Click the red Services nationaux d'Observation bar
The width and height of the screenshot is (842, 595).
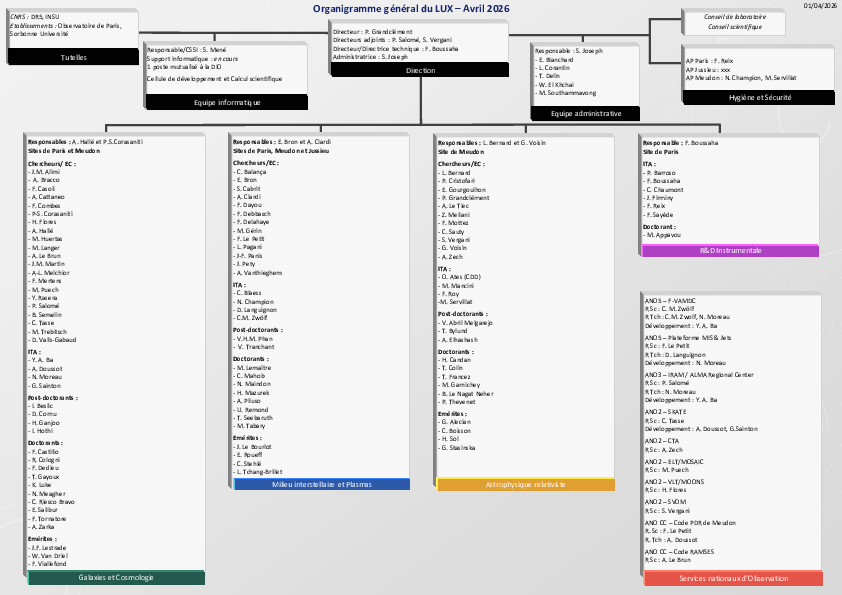(733, 579)
